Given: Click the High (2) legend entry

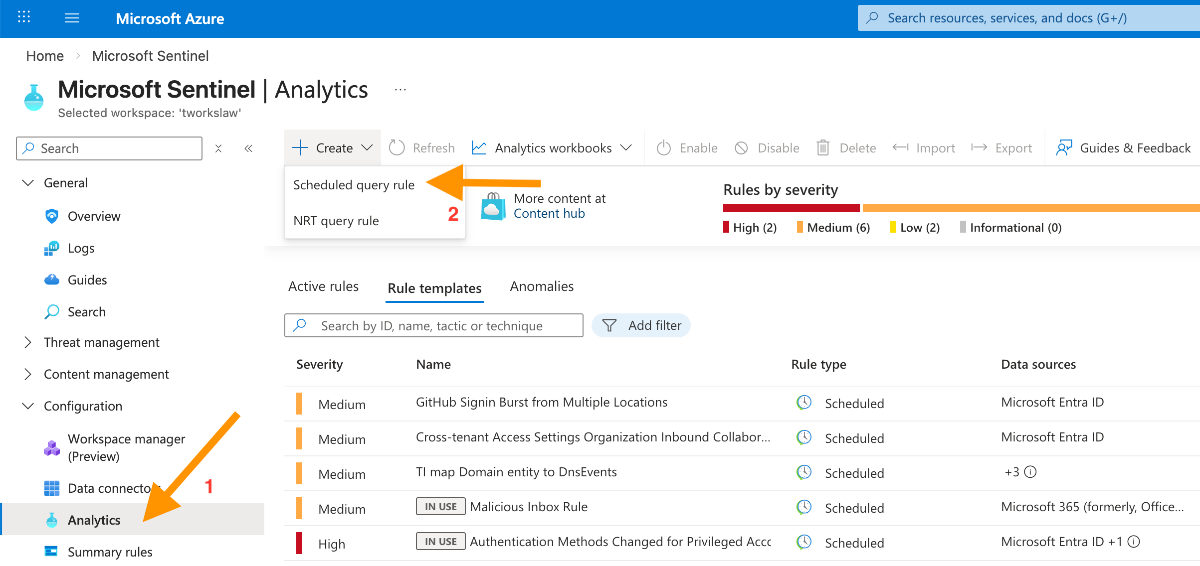Looking at the screenshot, I should pos(750,227).
